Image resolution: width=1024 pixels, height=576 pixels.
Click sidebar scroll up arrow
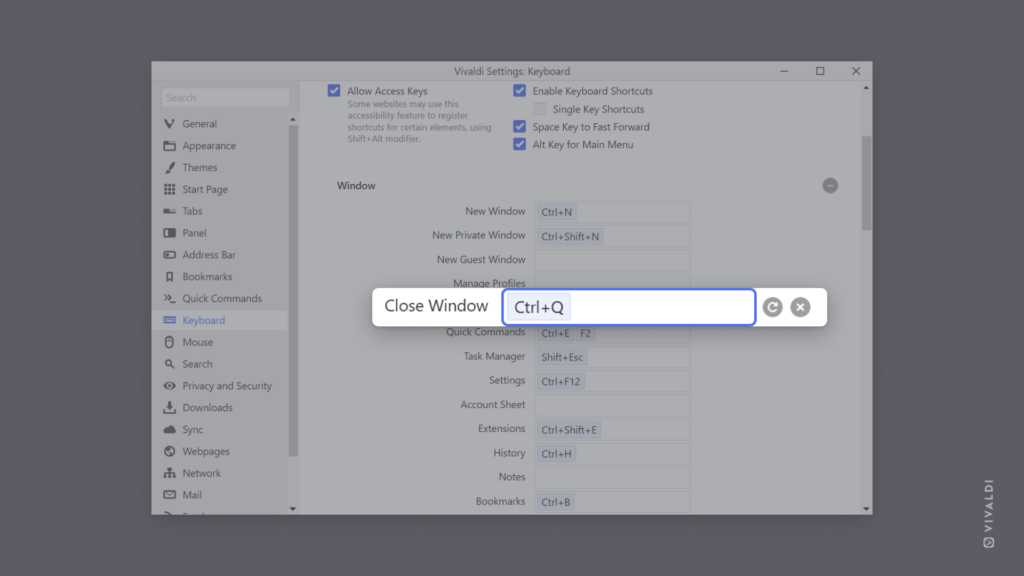293,120
